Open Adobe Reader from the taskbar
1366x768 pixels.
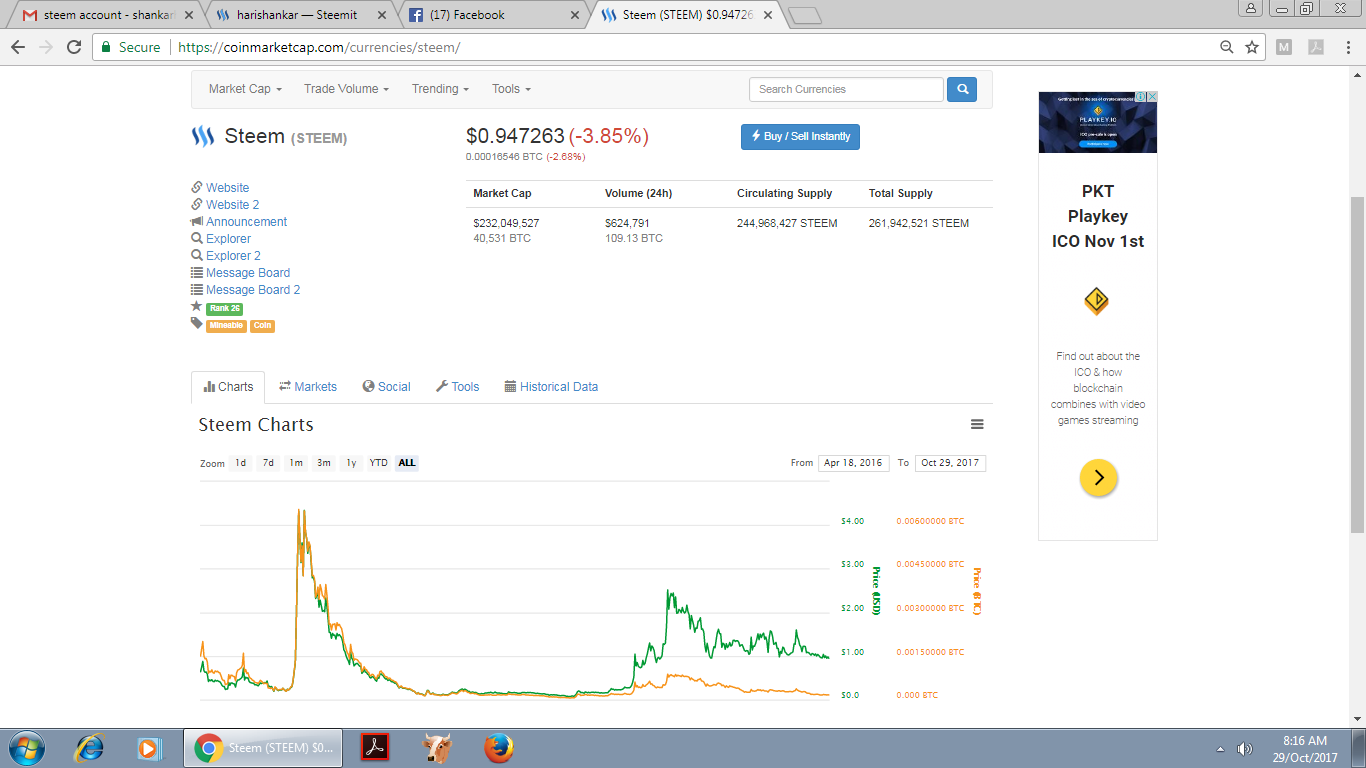[375, 748]
